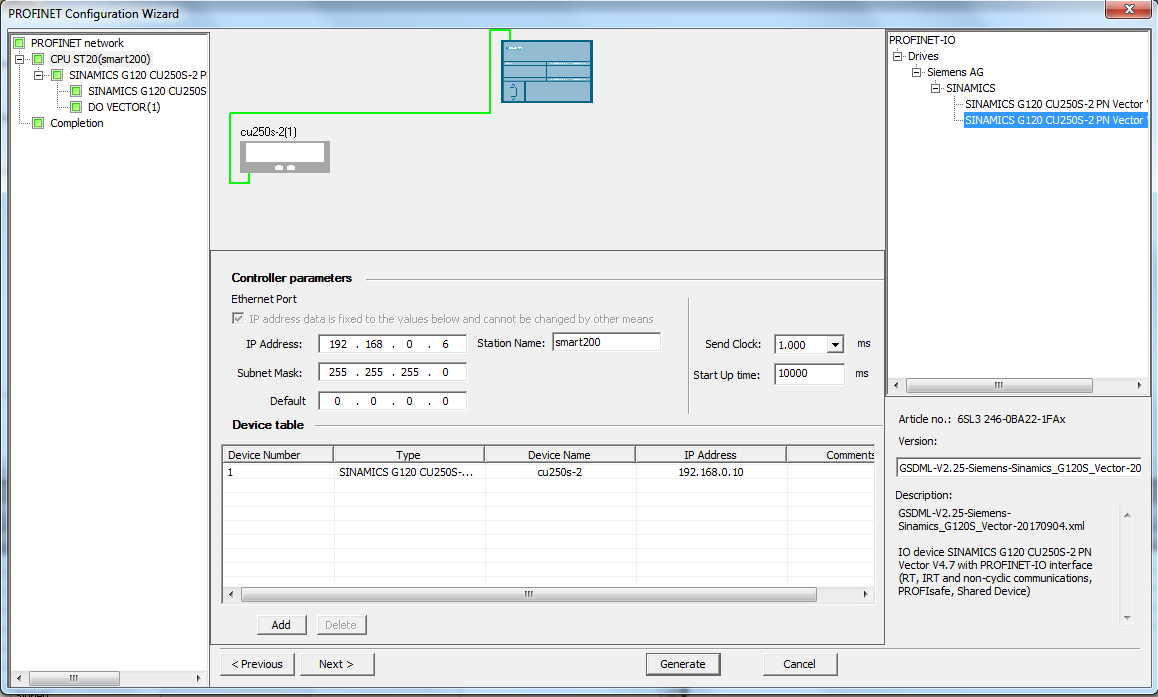
Task: Click the Start Up time field
Action: pos(809,374)
